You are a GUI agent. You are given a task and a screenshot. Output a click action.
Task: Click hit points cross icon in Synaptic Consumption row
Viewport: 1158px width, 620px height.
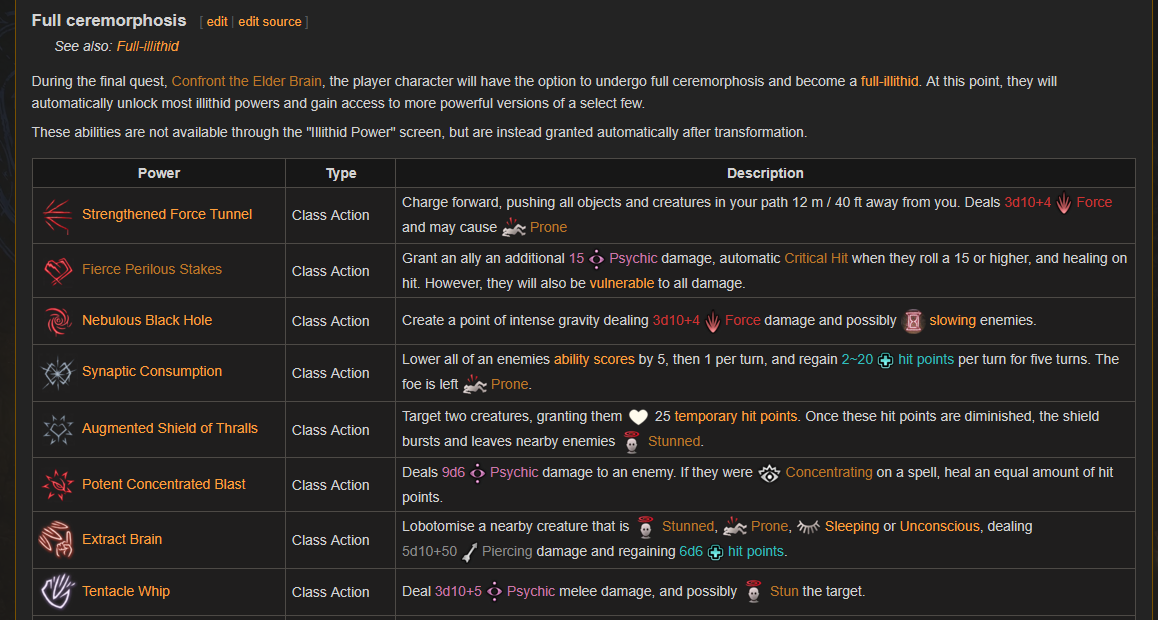click(885, 360)
